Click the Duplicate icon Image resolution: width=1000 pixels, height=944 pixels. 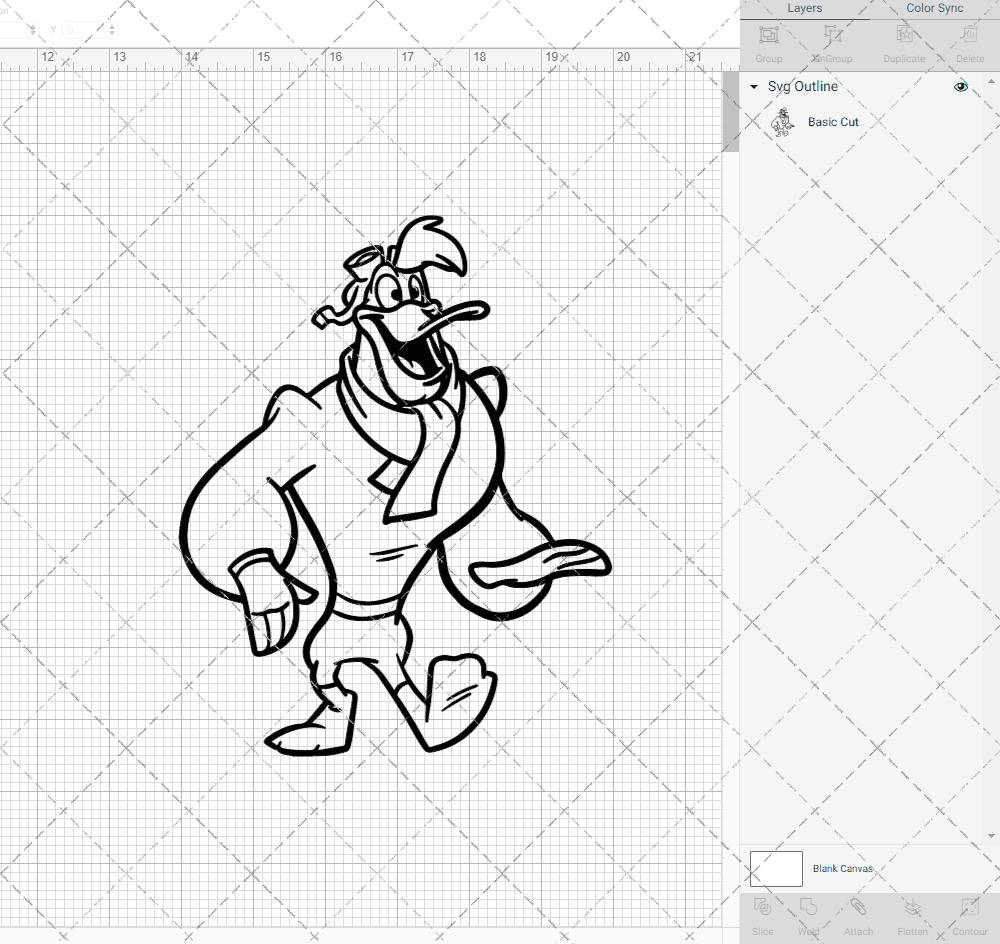pos(904,34)
